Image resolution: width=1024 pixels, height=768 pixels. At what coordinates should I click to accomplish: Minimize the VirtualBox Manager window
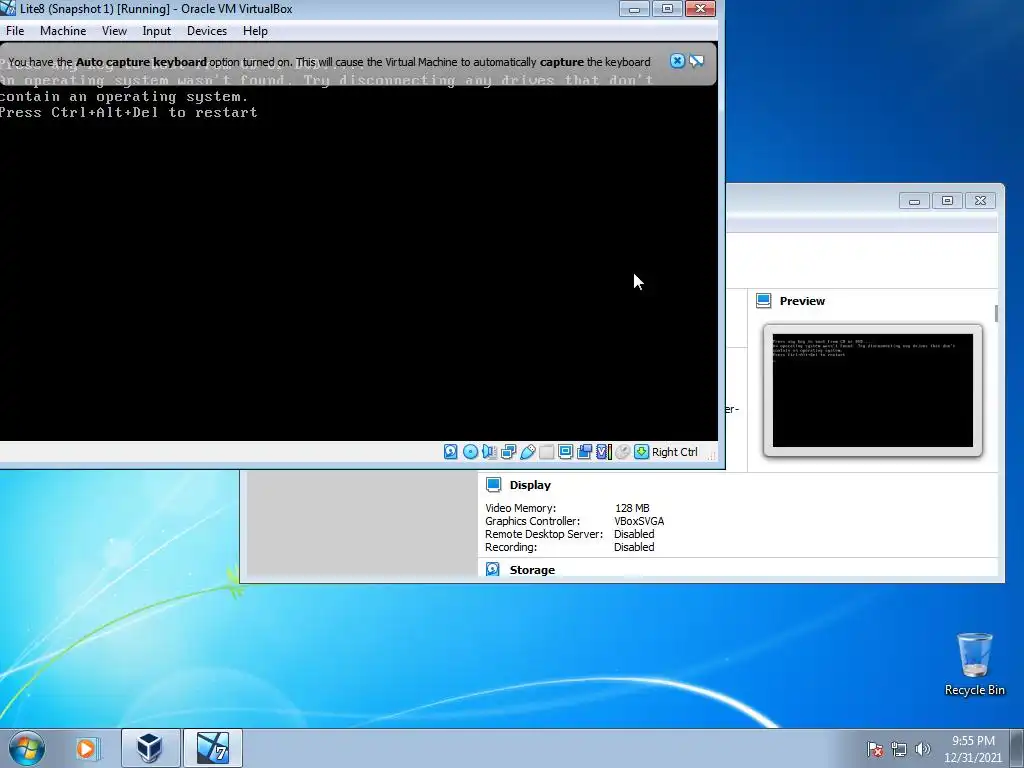tap(914, 200)
